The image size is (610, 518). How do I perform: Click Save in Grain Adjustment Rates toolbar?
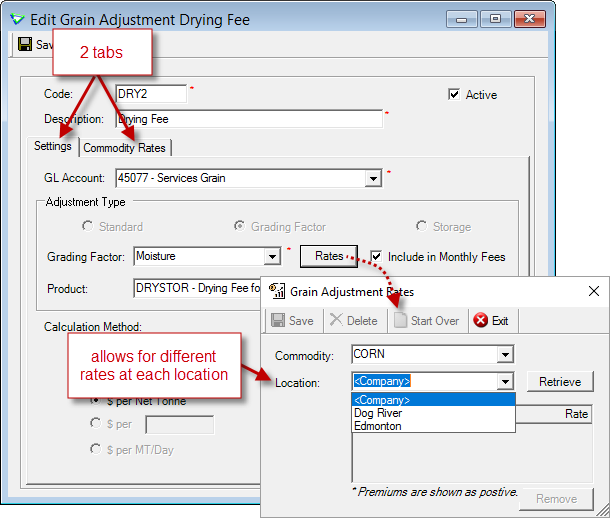[x=293, y=321]
